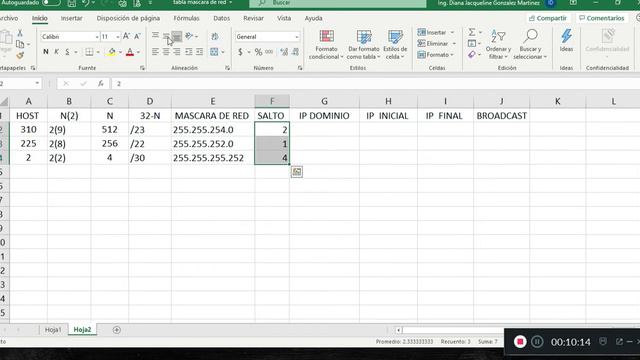Image resolution: width=640 pixels, height=360 pixels.
Task: Align cell text to the left
Action: 156,52
